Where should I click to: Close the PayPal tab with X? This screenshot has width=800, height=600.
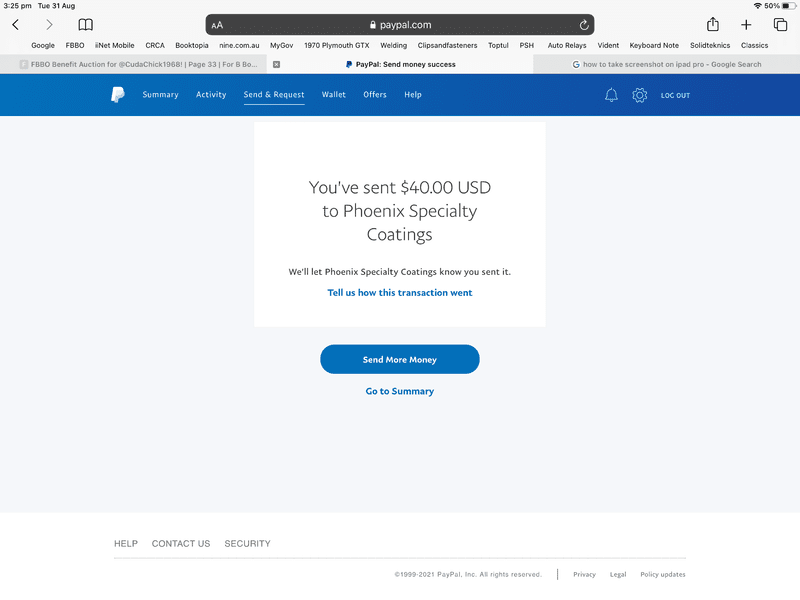click(277, 64)
